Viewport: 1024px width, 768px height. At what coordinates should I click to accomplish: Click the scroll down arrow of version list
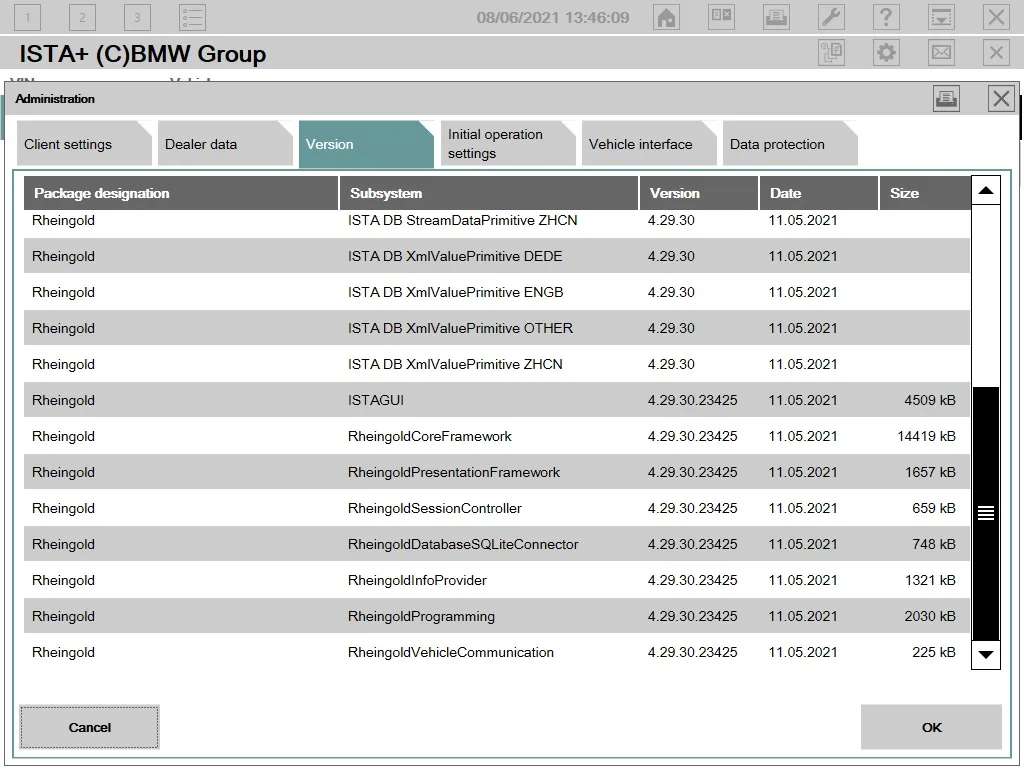[986, 654]
